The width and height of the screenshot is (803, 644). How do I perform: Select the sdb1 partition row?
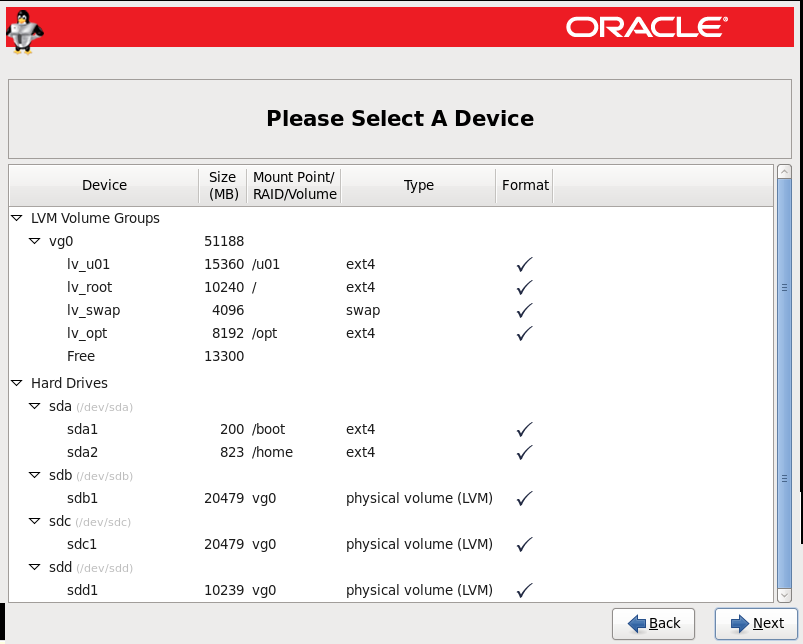[x=391, y=498]
